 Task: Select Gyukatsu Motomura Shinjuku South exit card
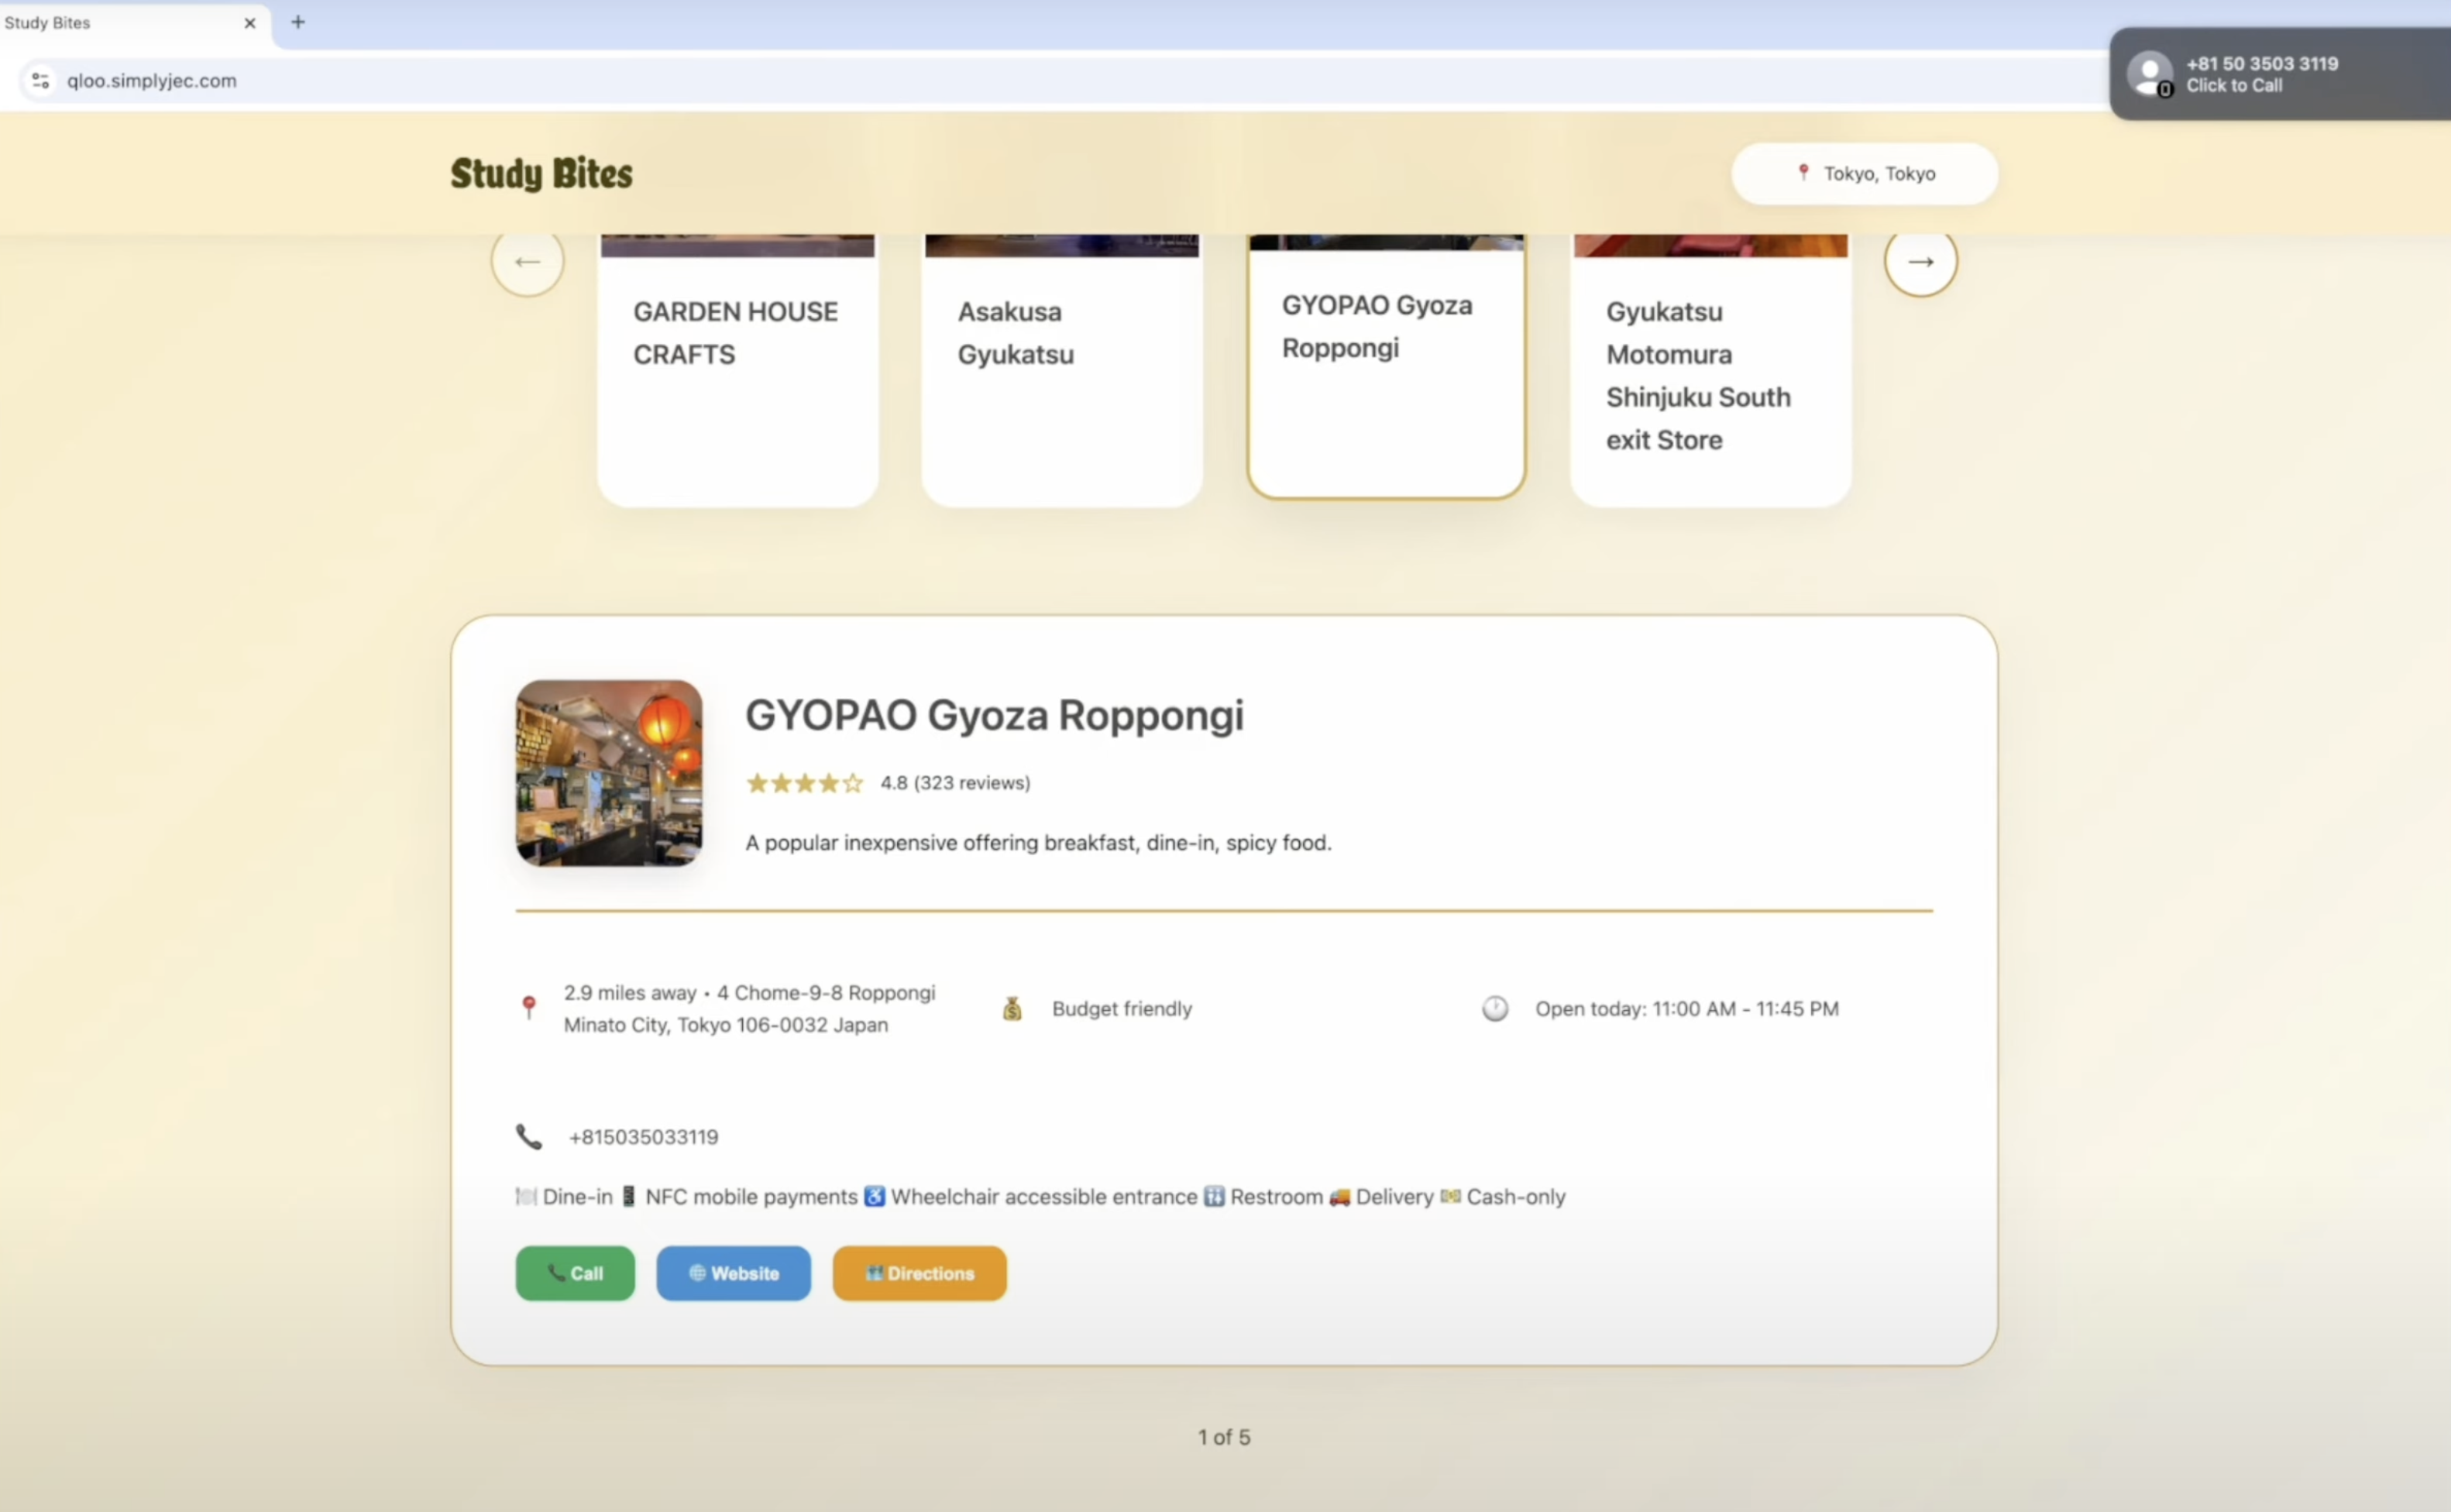pos(1709,375)
